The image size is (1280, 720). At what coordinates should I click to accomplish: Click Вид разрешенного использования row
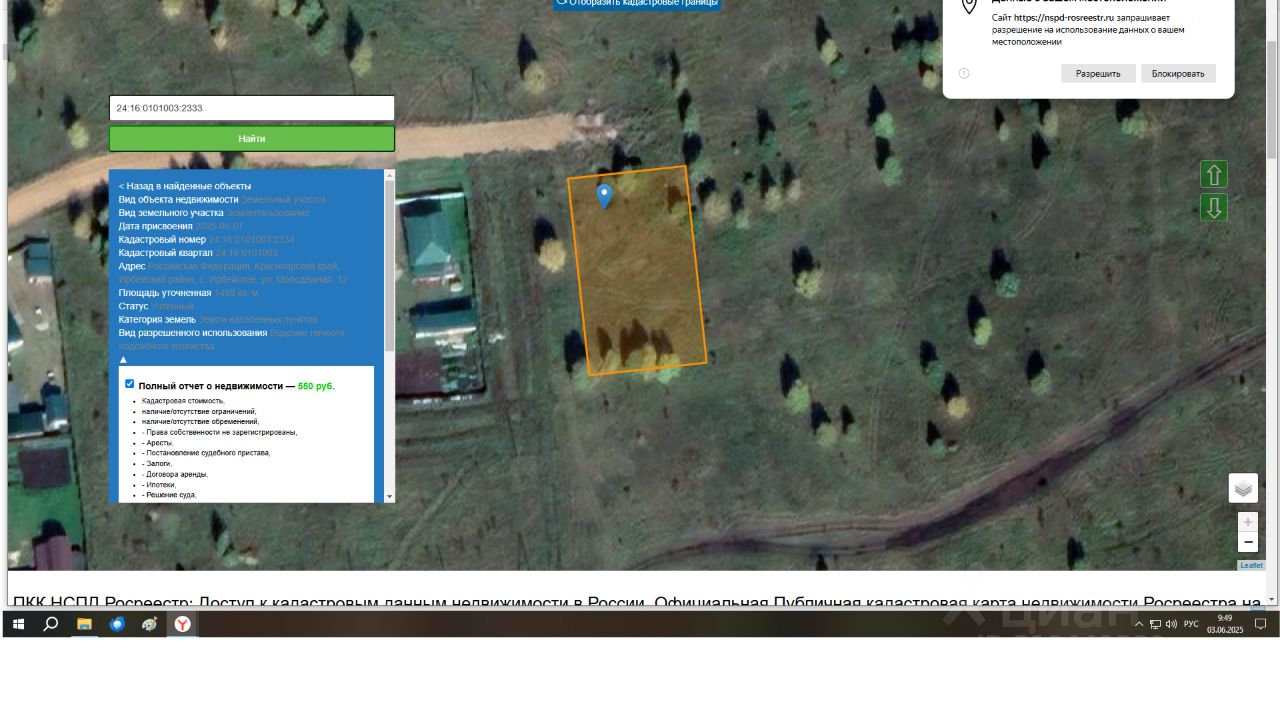pos(231,339)
